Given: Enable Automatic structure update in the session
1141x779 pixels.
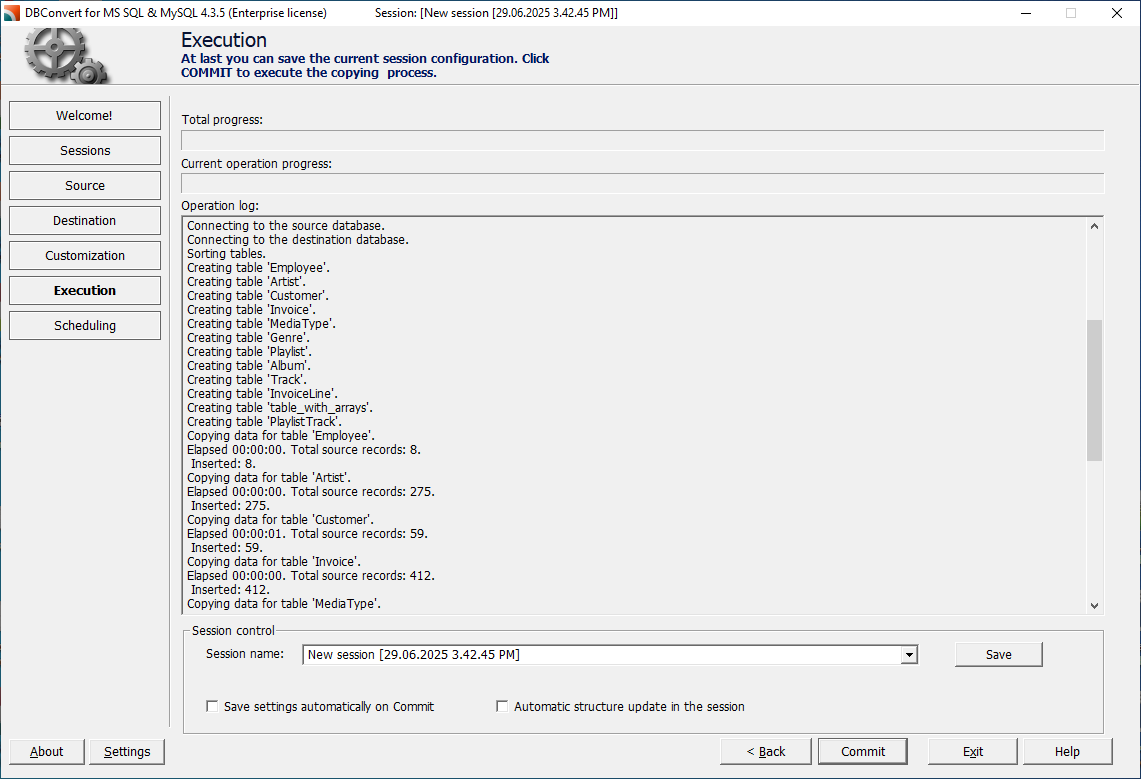Looking at the screenshot, I should 502,706.
